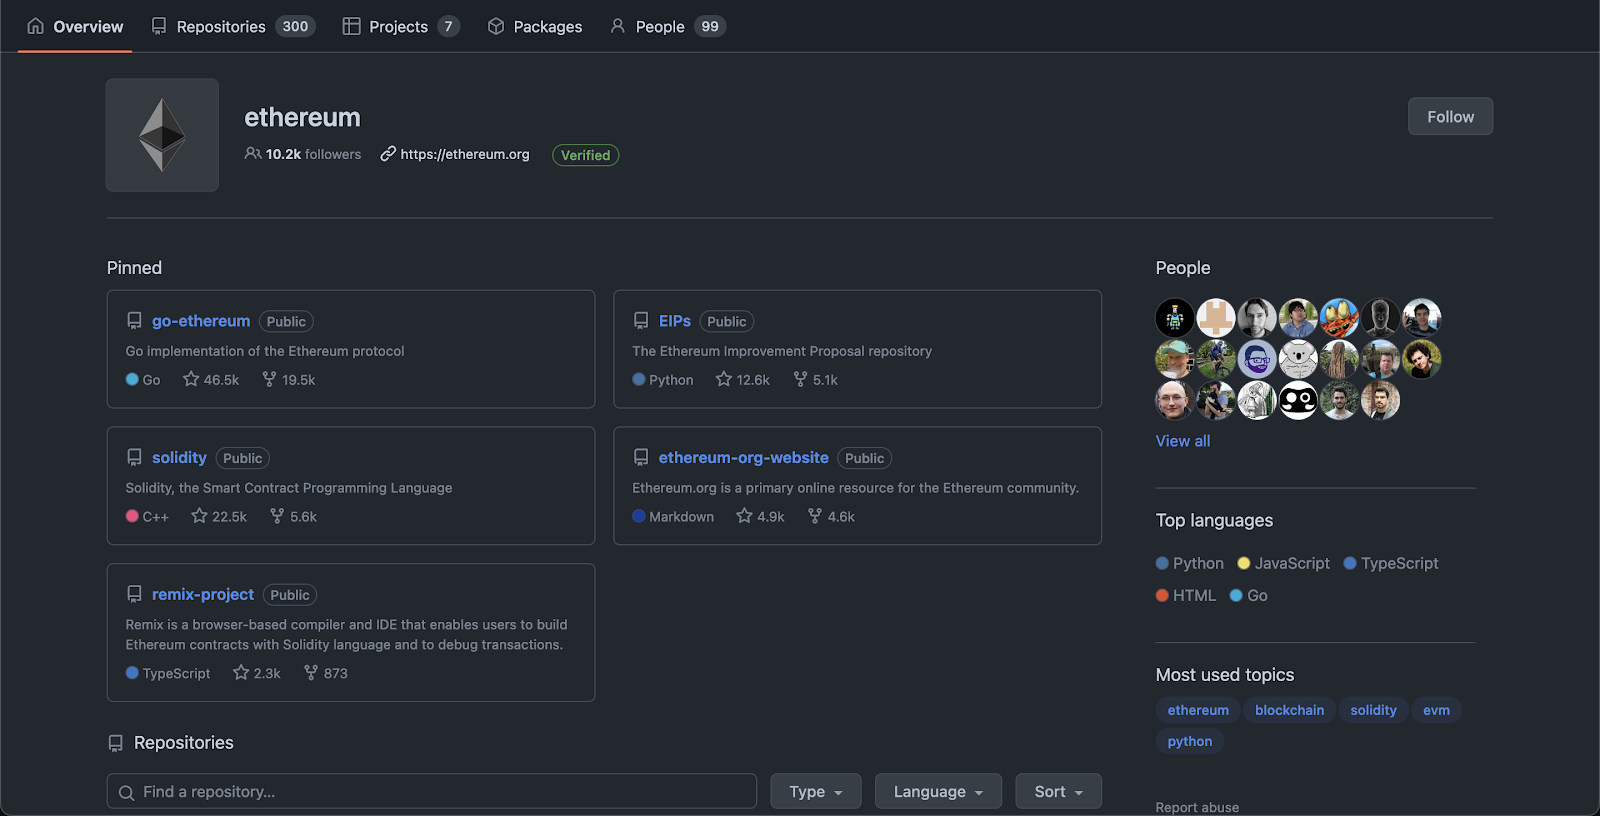Click the Repositories section heading icon
1600x816 pixels.
tap(116, 743)
